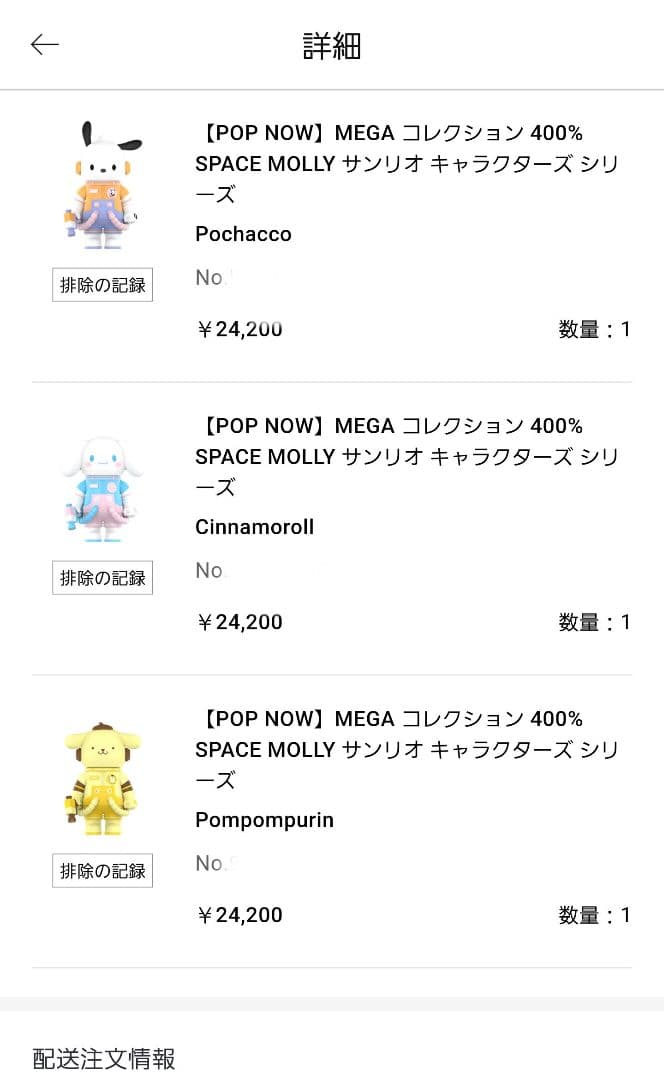Click the Pochacco order number field
This screenshot has height=1080, width=664.
[212, 278]
